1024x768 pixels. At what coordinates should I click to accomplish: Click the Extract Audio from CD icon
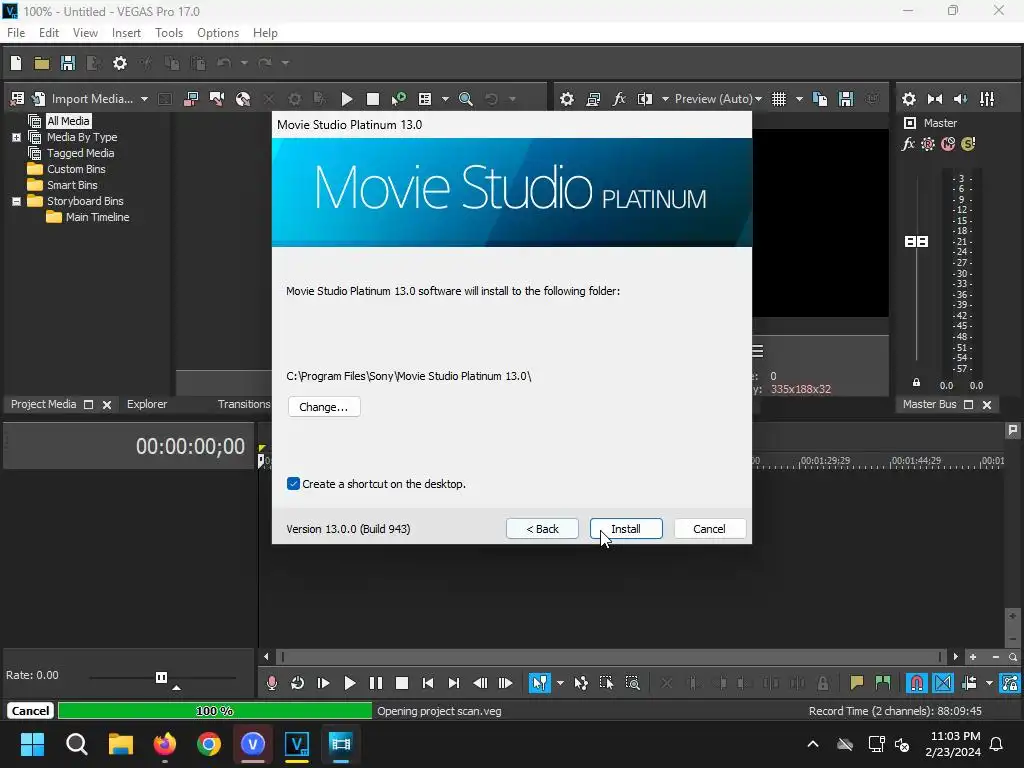[x=217, y=99]
